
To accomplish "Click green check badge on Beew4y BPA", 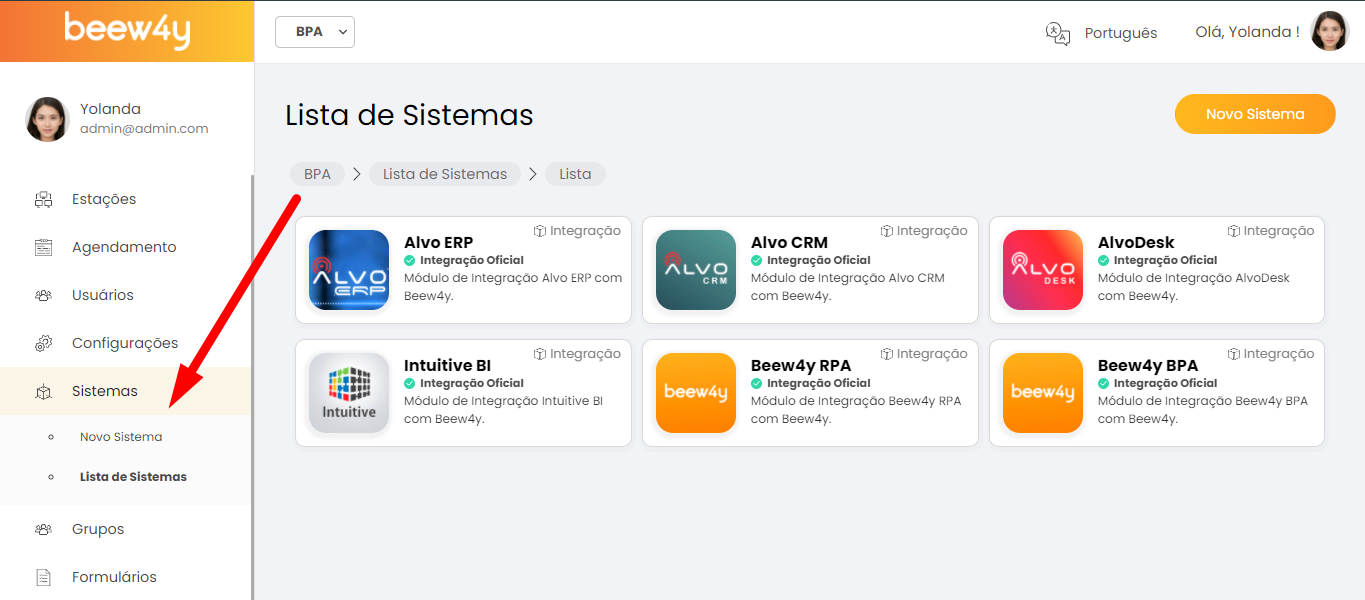I will [x=1103, y=383].
